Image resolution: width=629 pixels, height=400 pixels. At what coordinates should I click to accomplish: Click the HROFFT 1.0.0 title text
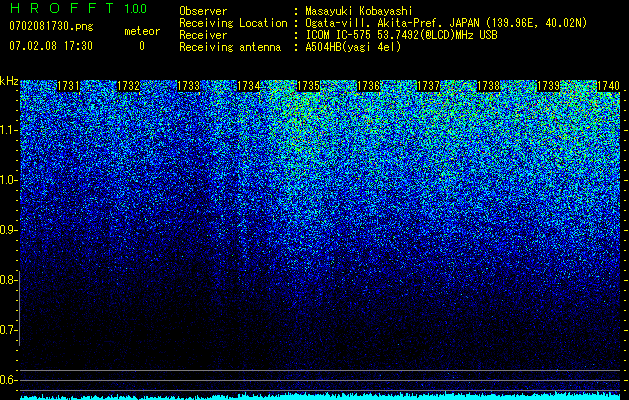(78, 8)
